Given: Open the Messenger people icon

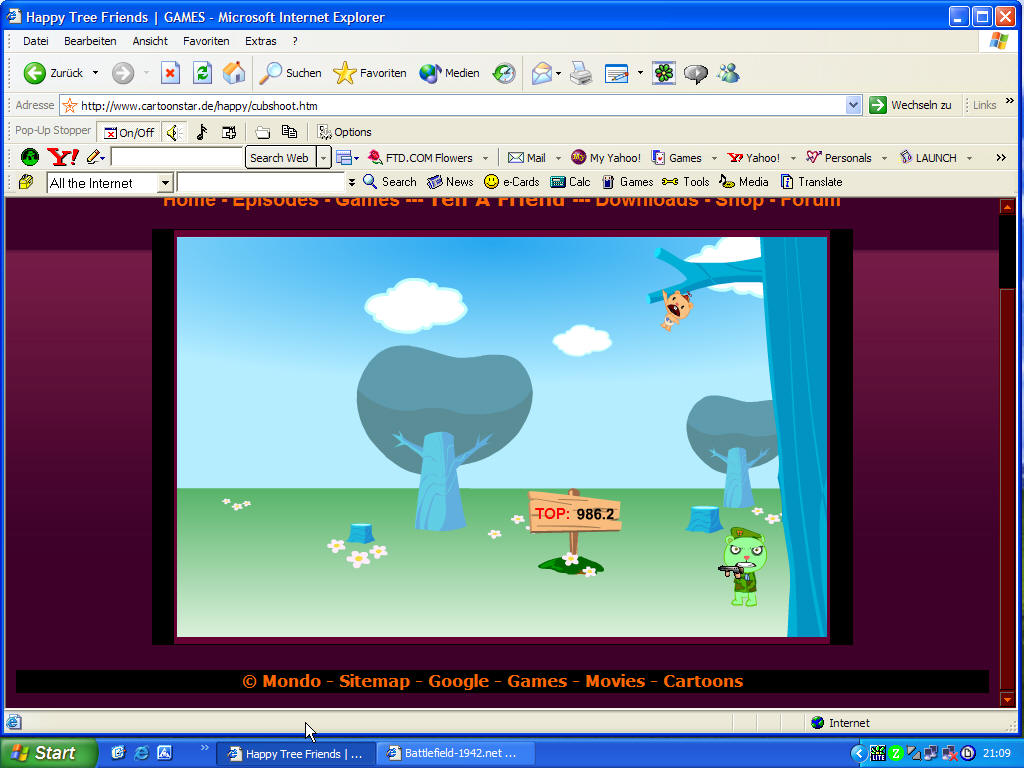Looking at the screenshot, I should pyautogui.click(x=728, y=73).
